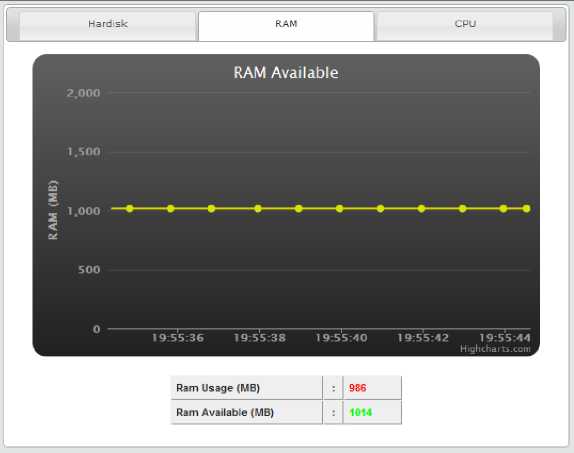Image resolution: width=574 pixels, height=453 pixels.
Task: Click the 2,000 y-axis label
Action: (83, 93)
